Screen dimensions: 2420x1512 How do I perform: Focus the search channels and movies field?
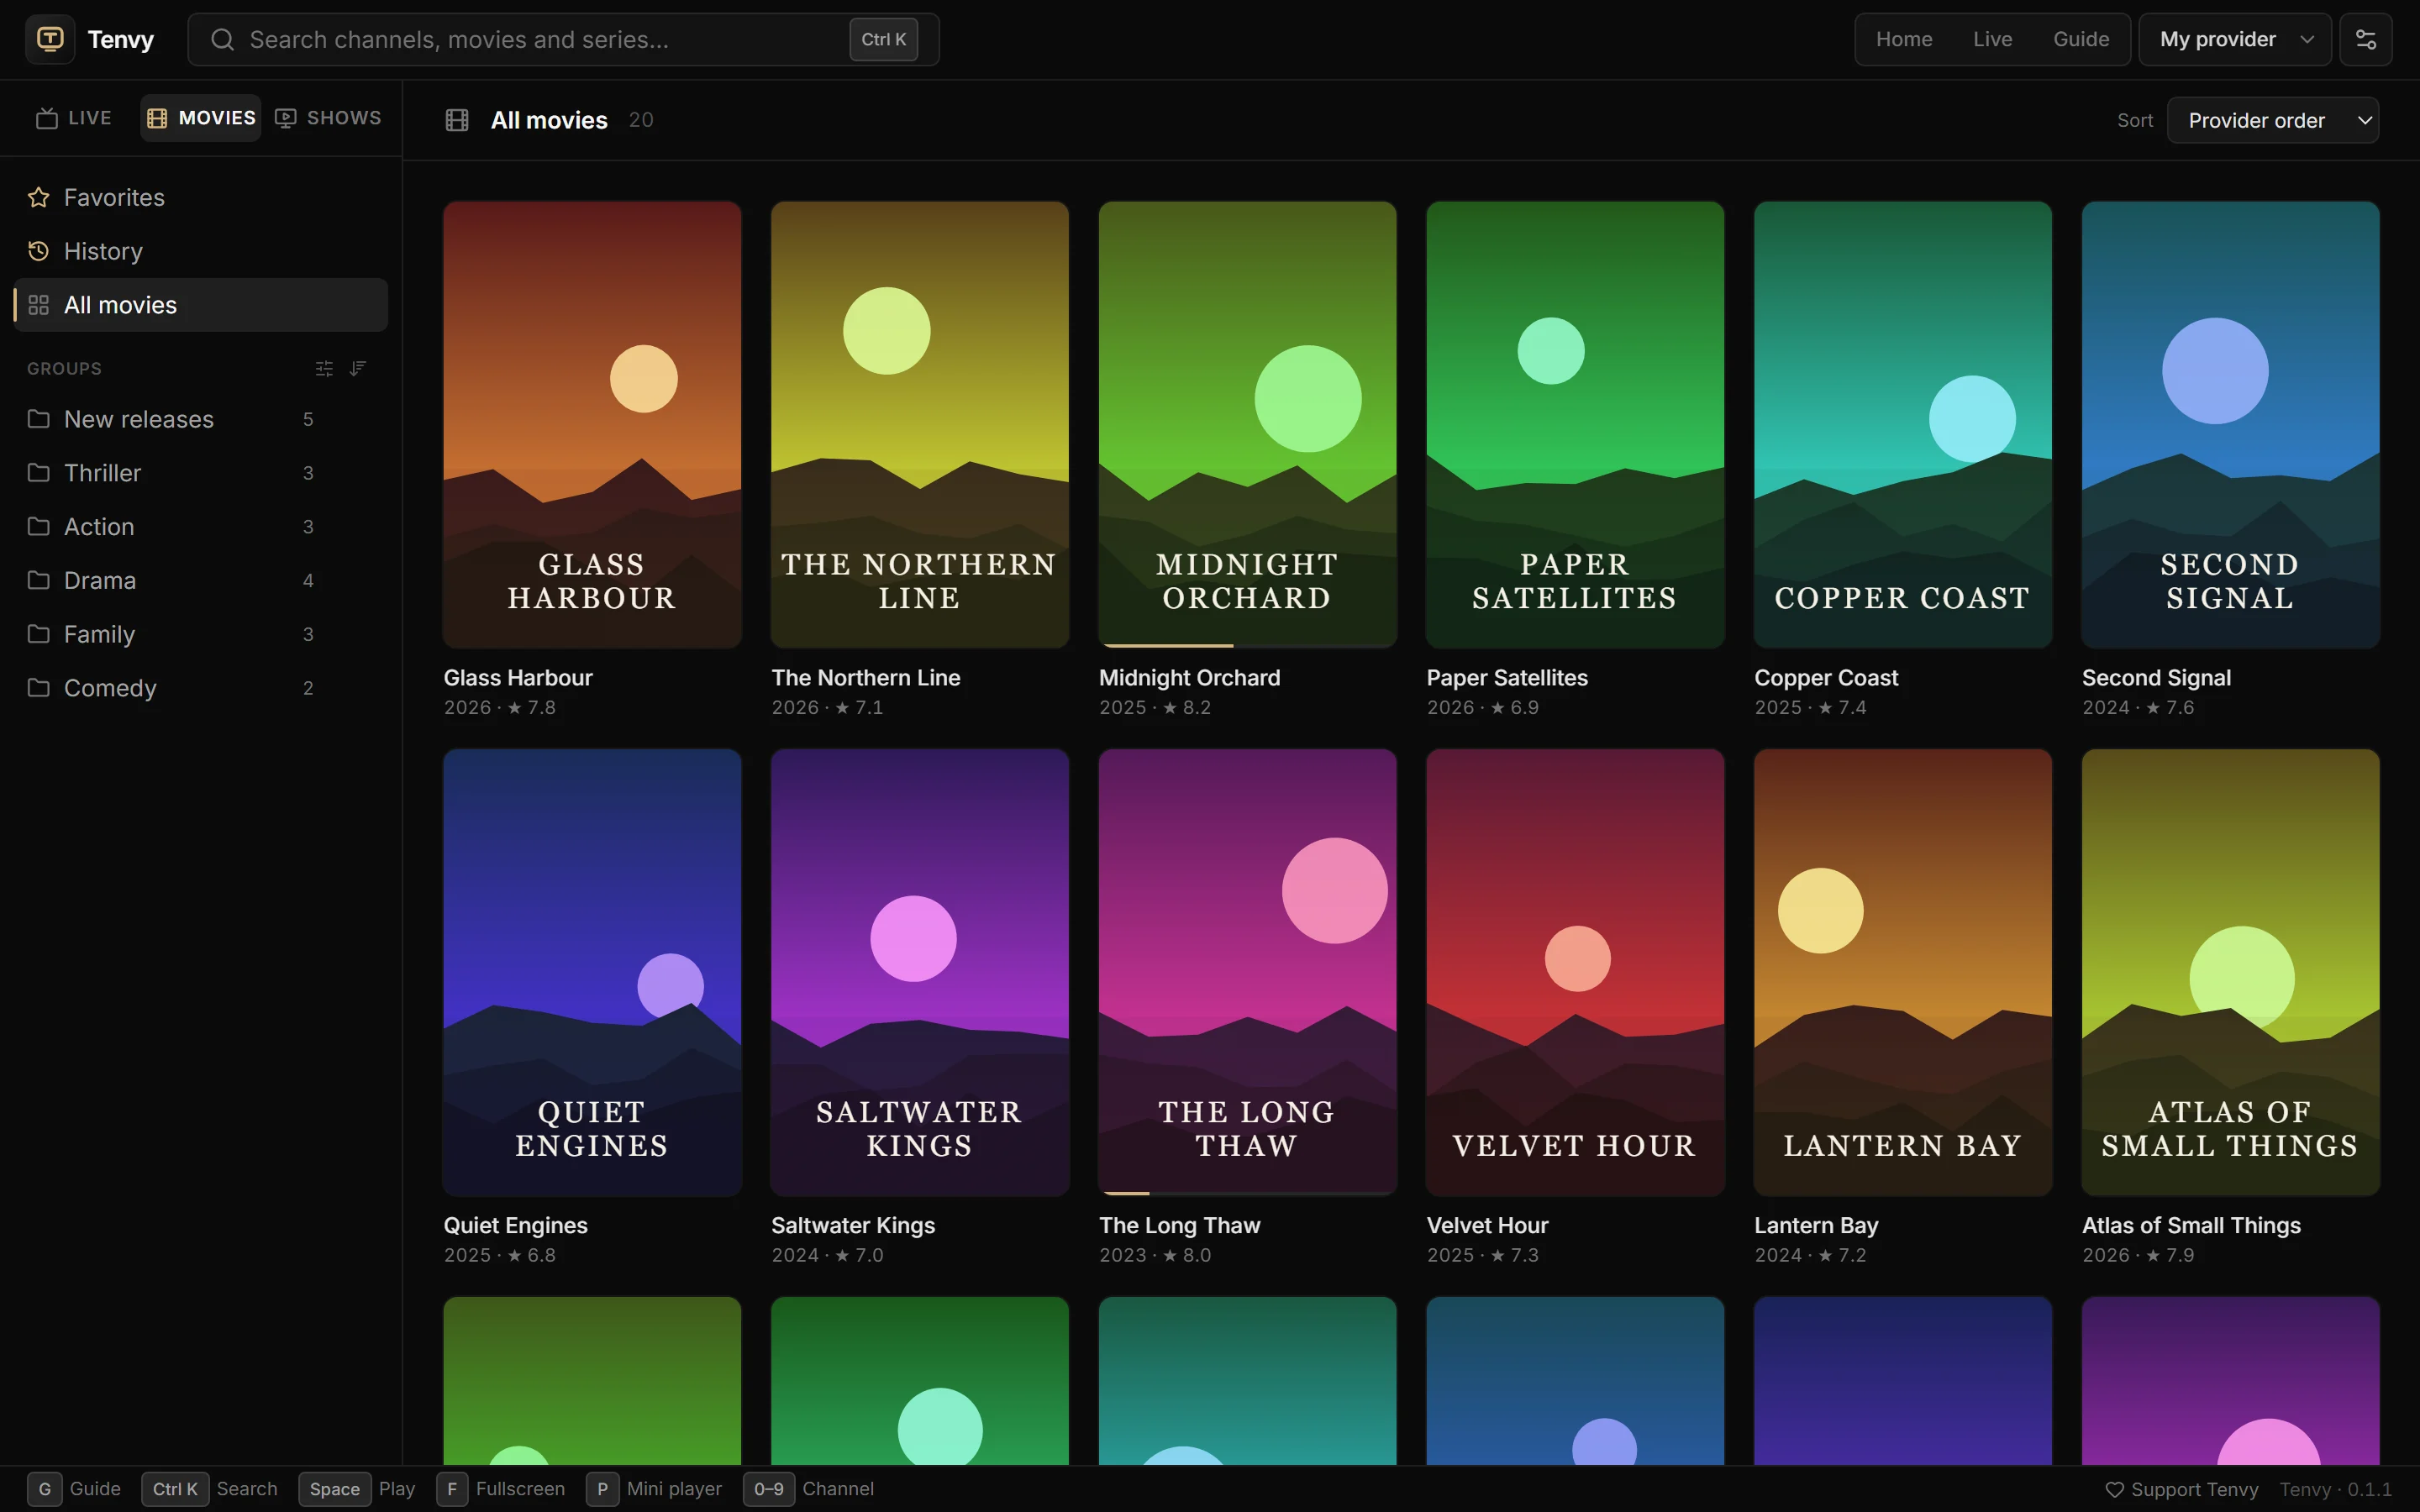tap(563, 39)
